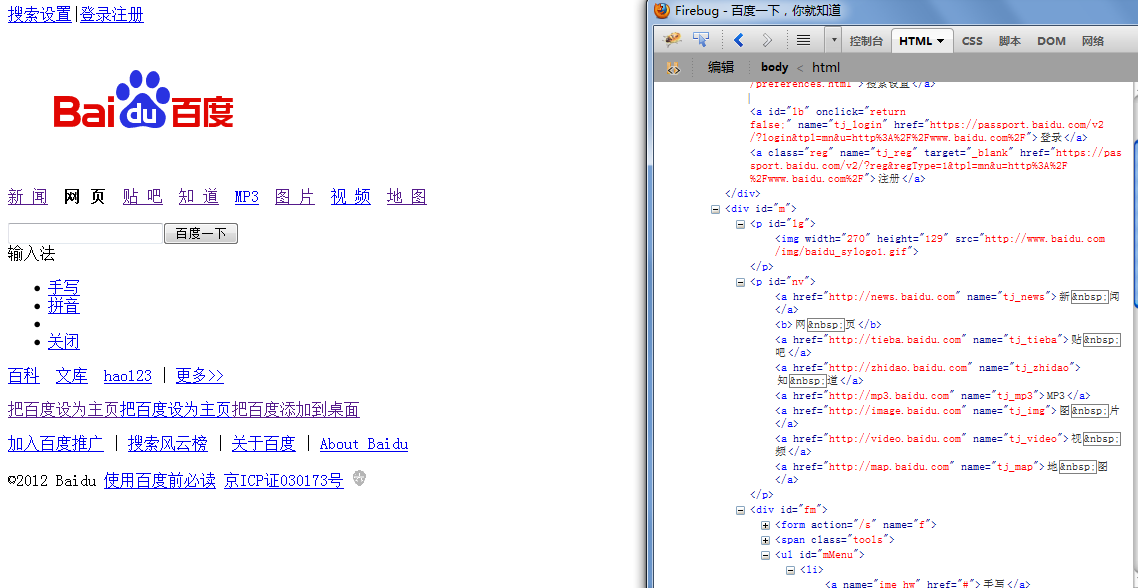Collapse the ul id="mMenu" node
Viewport: 1138px width, 588px height.
766,555
